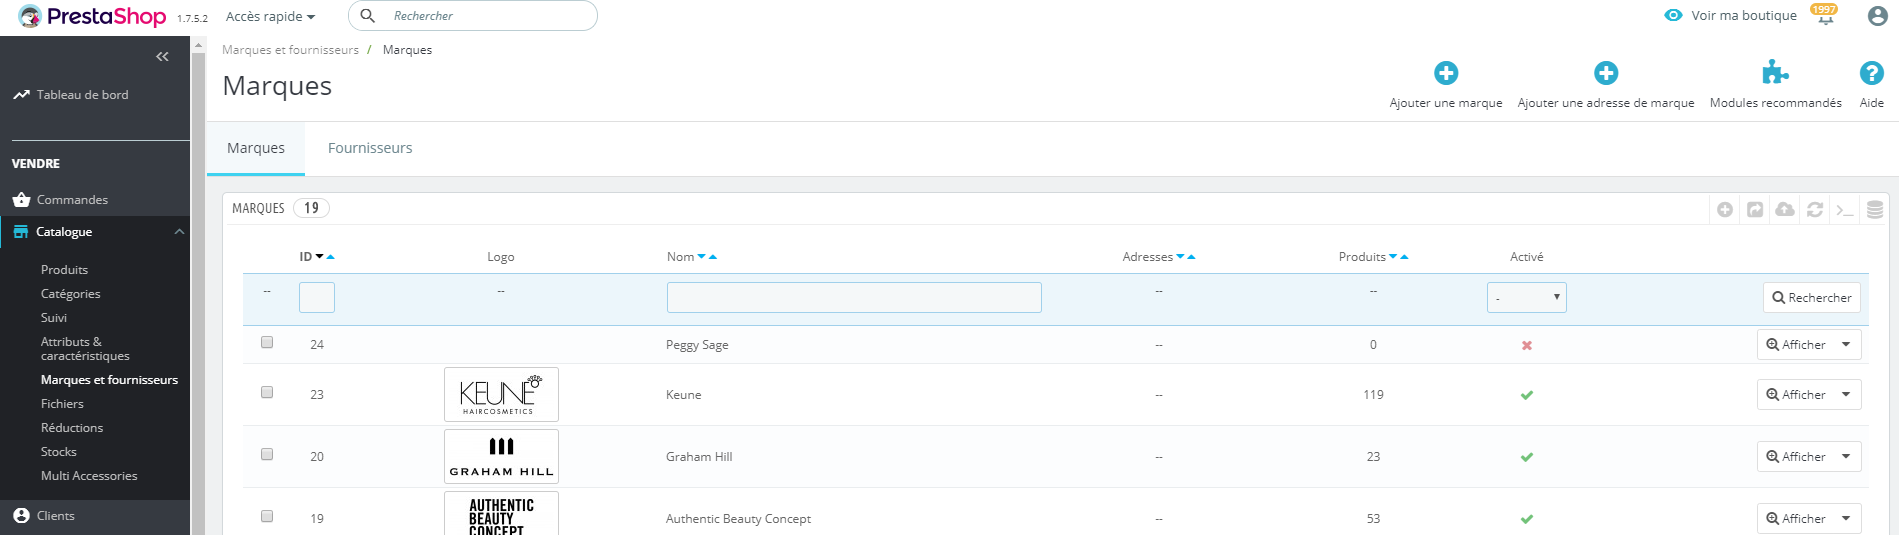Image resolution: width=1899 pixels, height=535 pixels.
Task: Switch to the Fournisseurs tab
Action: coord(370,148)
